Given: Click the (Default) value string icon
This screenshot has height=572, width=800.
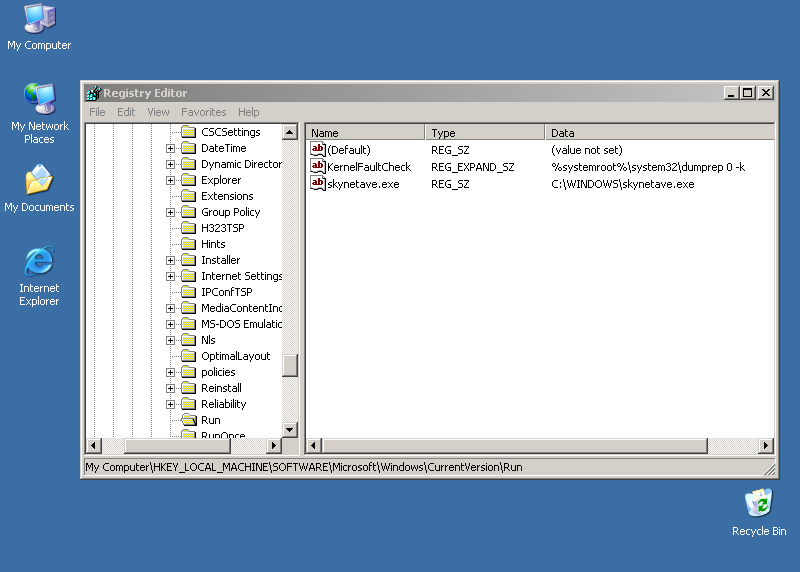Looking at the screenshot, I should (x=318, y=150).
